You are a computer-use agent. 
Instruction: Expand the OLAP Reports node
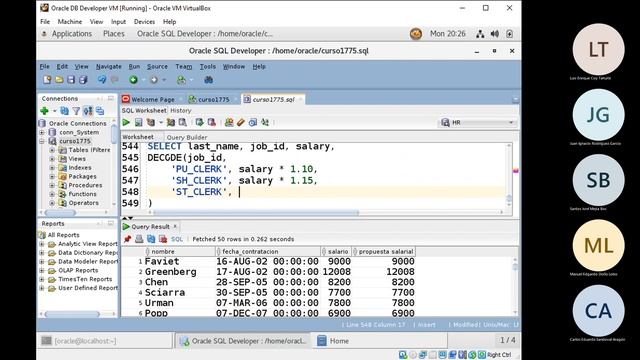(42, 270)
